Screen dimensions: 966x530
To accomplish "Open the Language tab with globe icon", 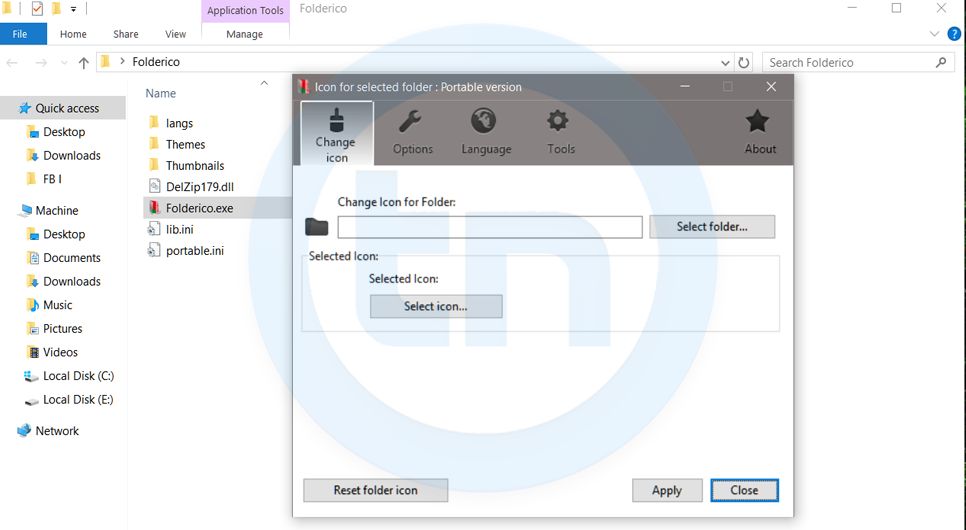I will click(x=485, y=133).
